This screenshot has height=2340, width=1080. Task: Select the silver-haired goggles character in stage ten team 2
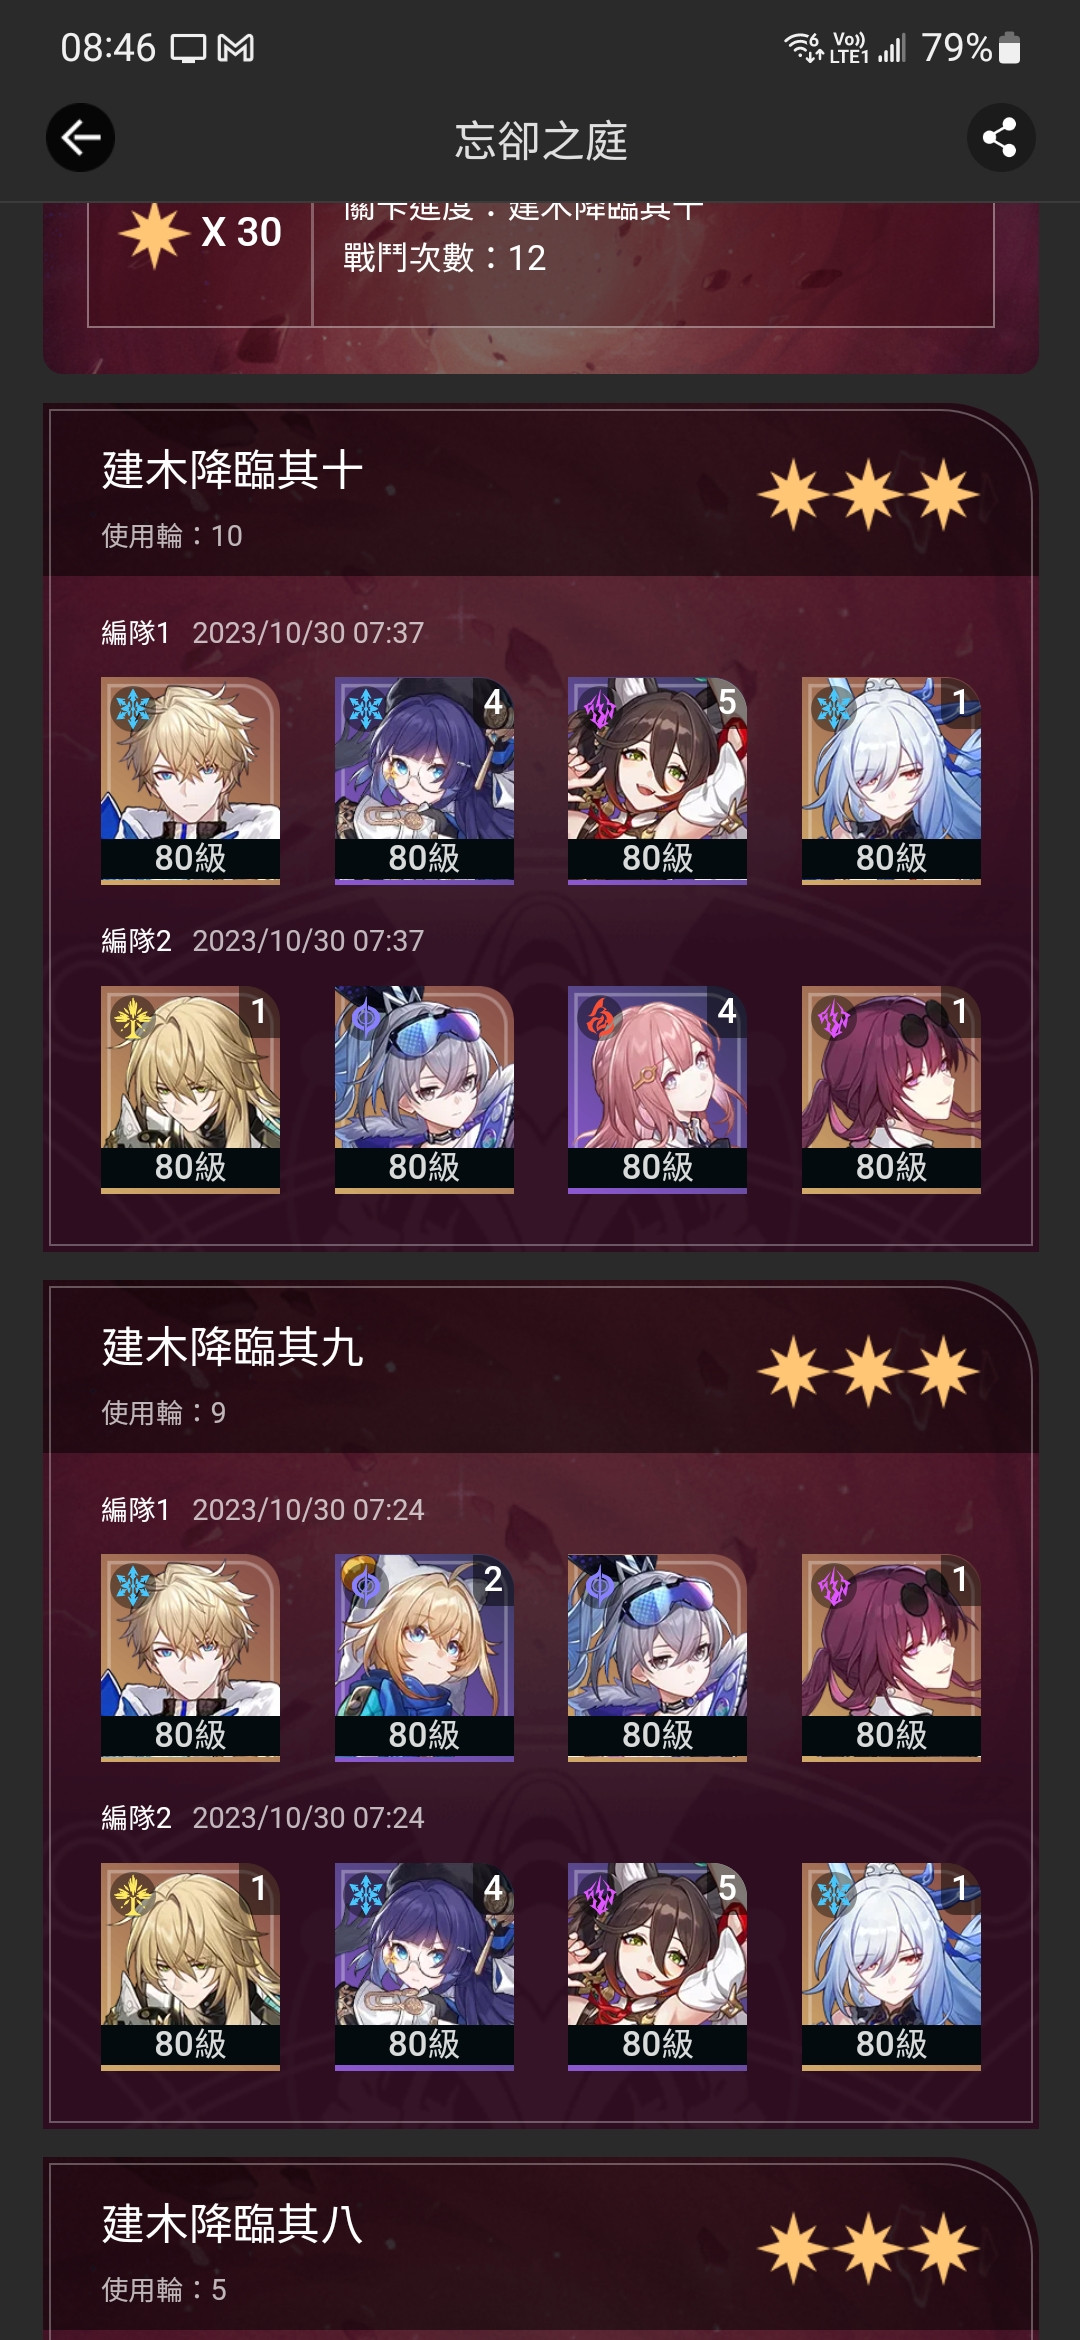pyautogui.click(x=424, y=1089)
